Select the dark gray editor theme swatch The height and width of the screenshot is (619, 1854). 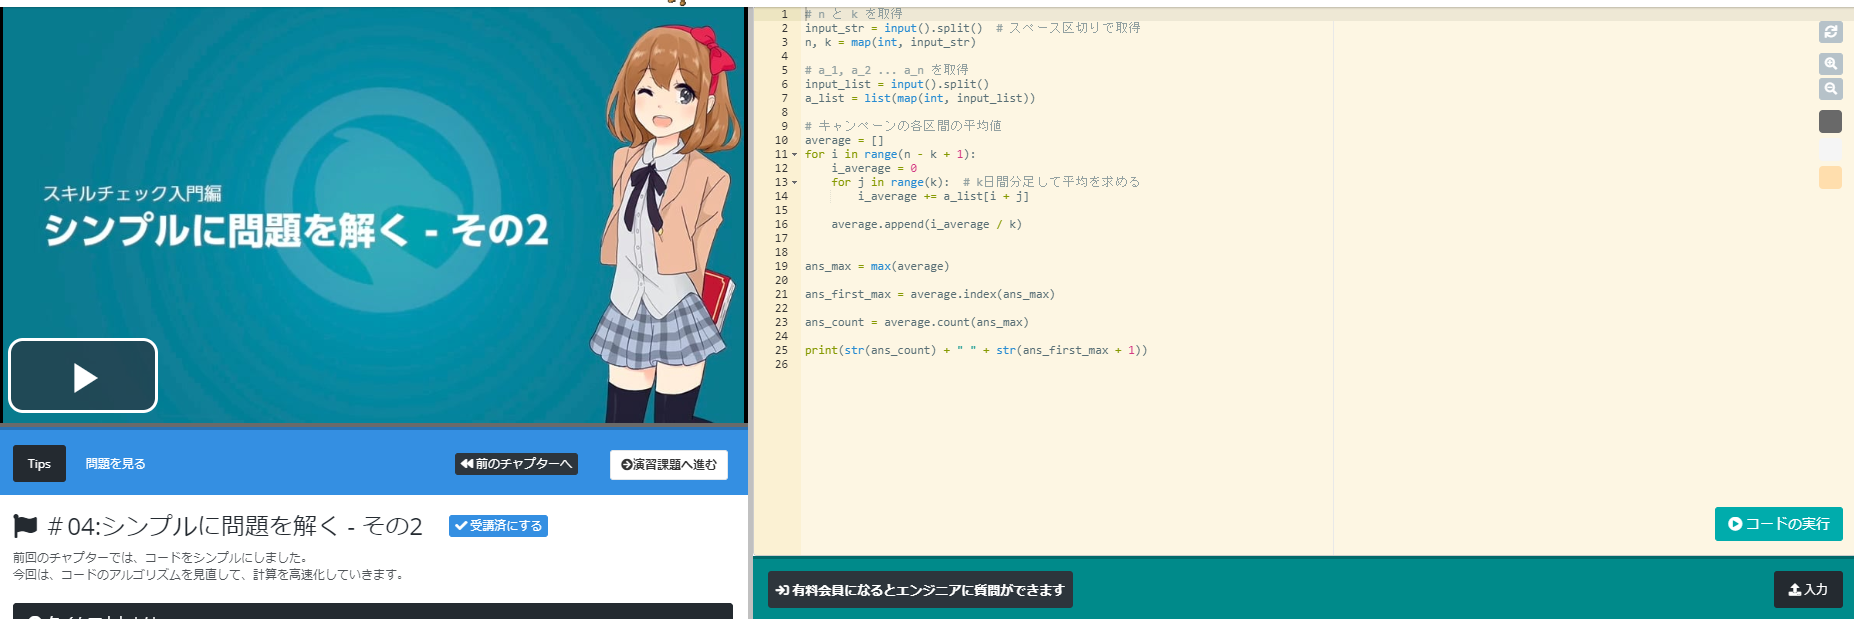coord(1830,122)
